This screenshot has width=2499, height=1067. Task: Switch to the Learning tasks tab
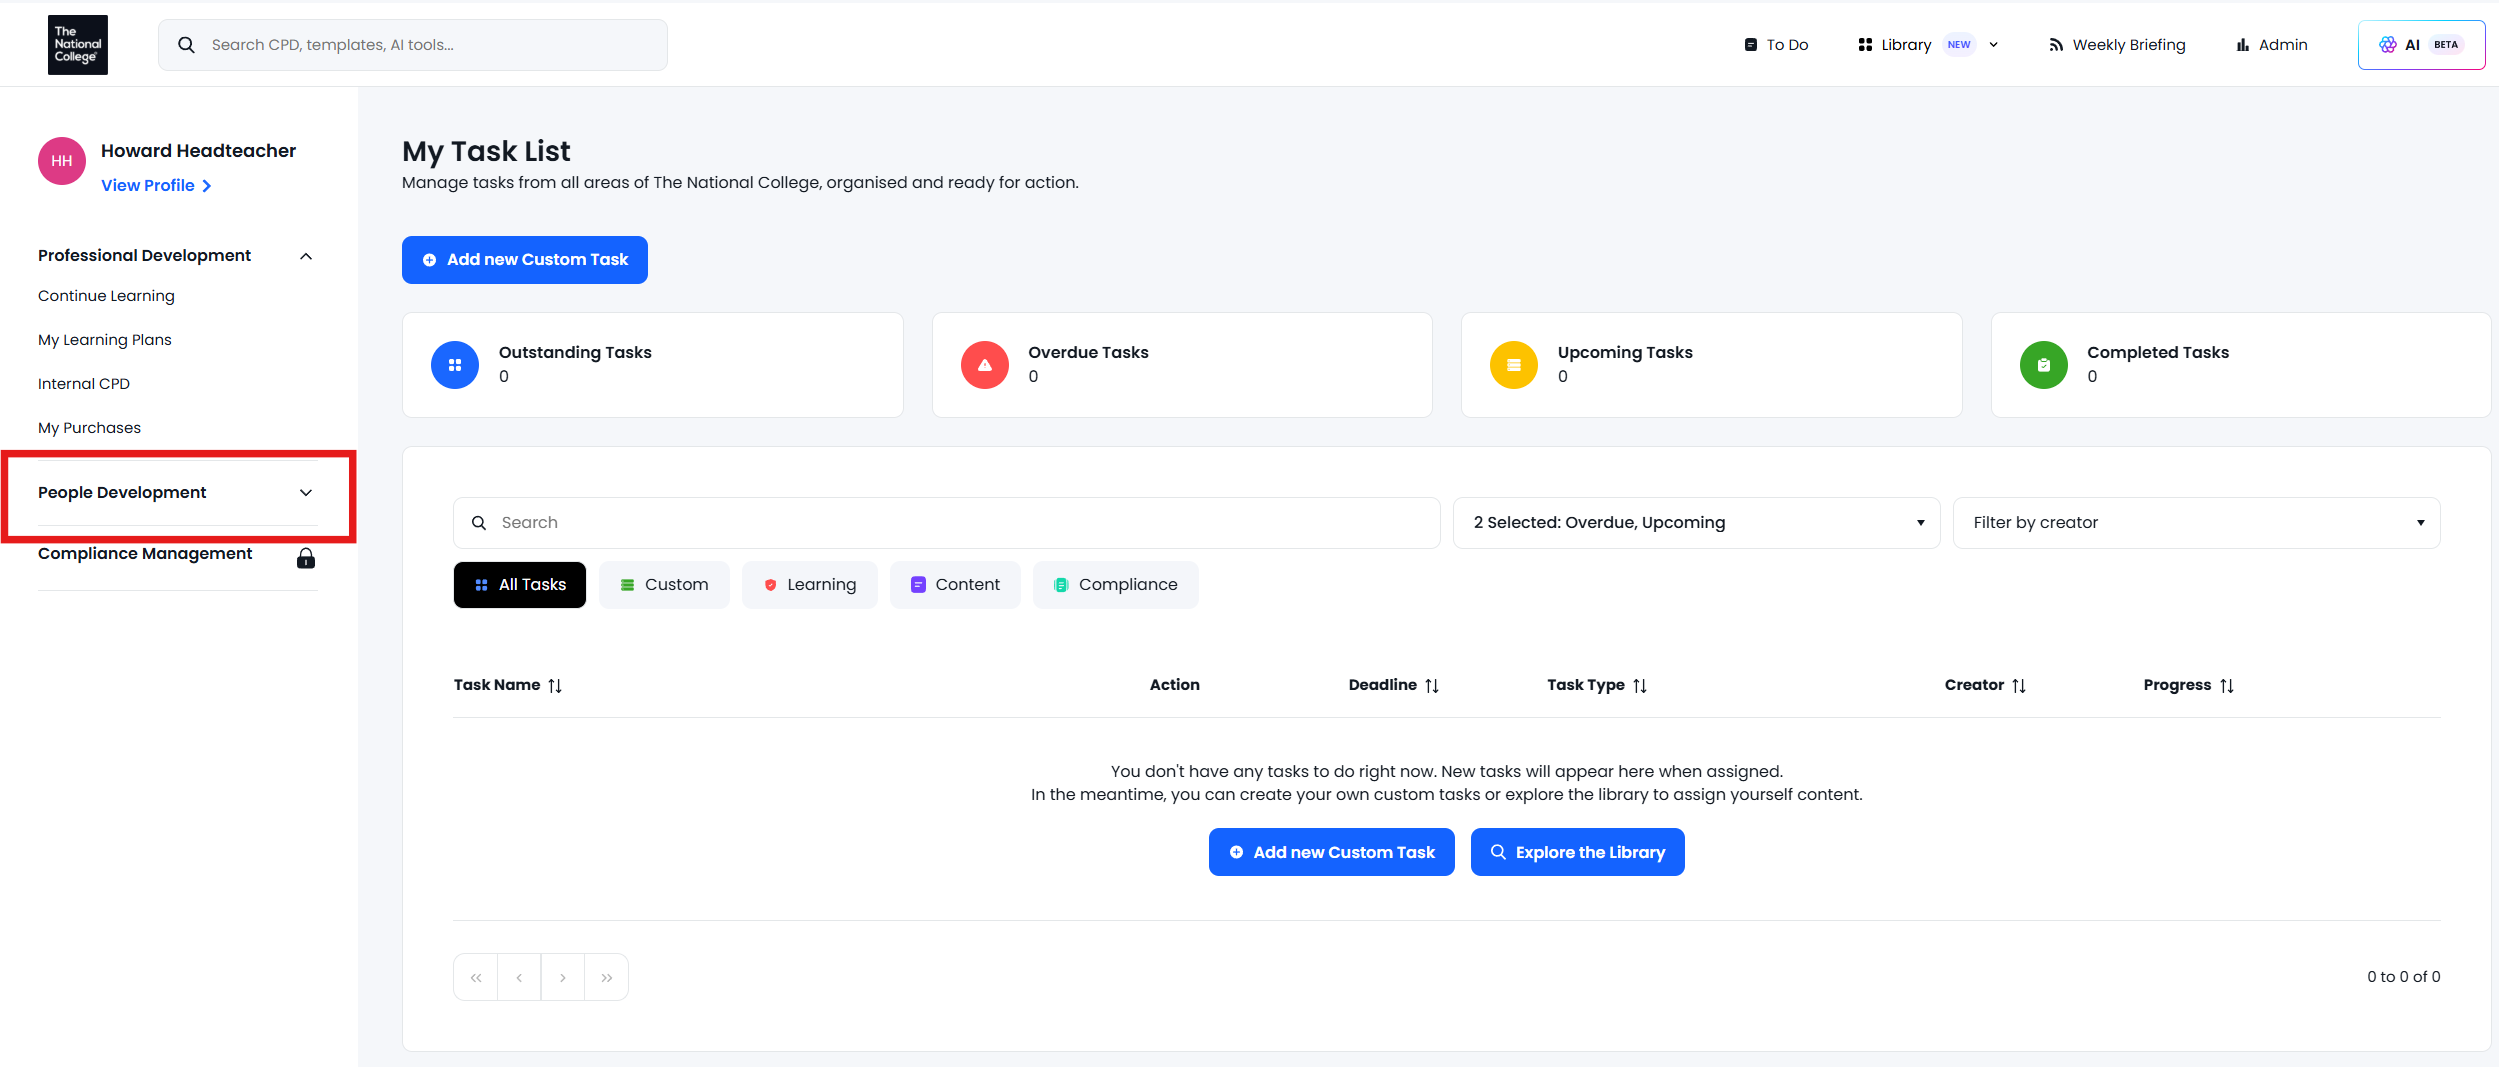tap(809, 585)
